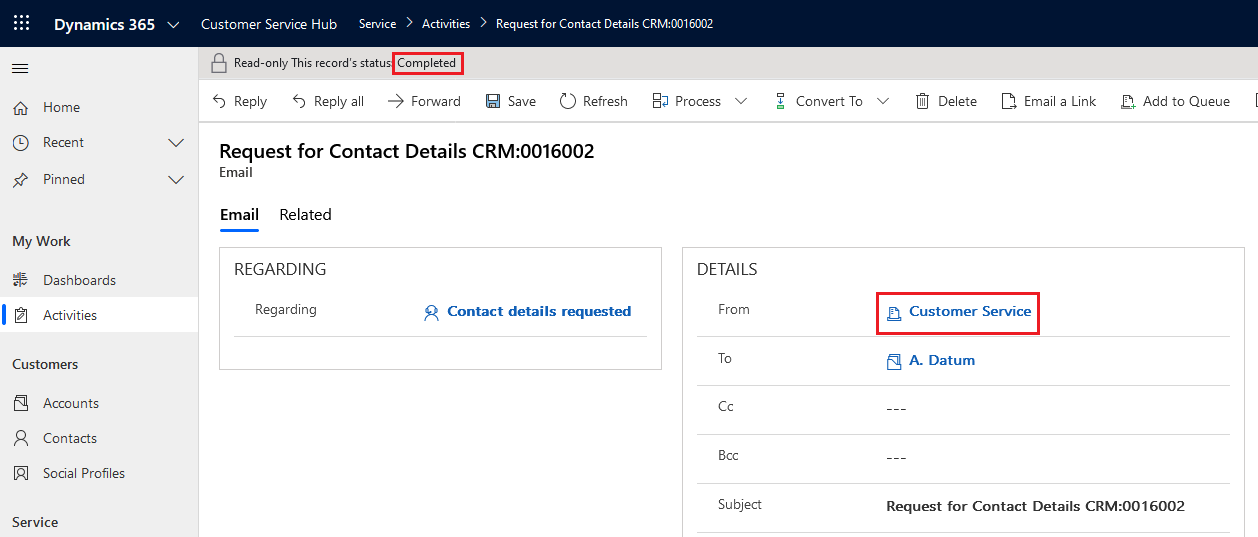Click the queue icon beside Customer Service
1258x537 pixels.
pos(894,313)
